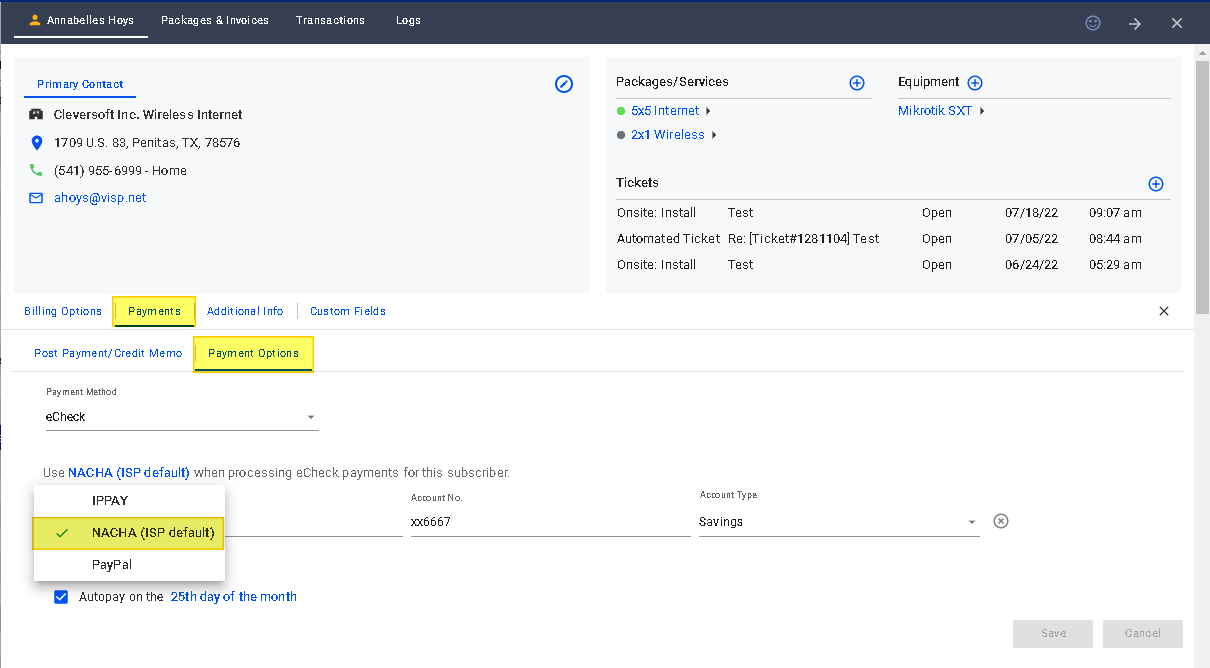Viewport: 1210px width, 668px height.
Task: Open the Mikrotik SXT equipment link
Action: [x=935, y=111]
